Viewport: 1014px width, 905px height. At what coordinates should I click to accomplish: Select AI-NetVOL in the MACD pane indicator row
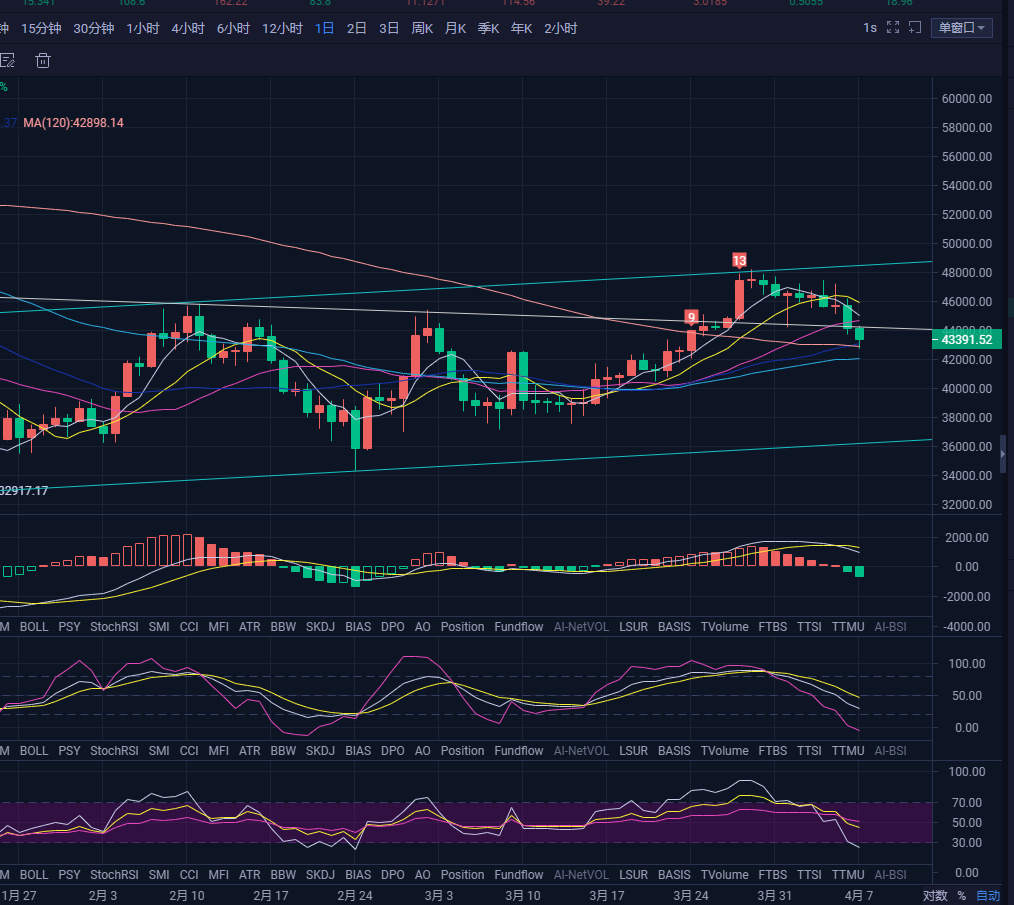pos(581,627)
